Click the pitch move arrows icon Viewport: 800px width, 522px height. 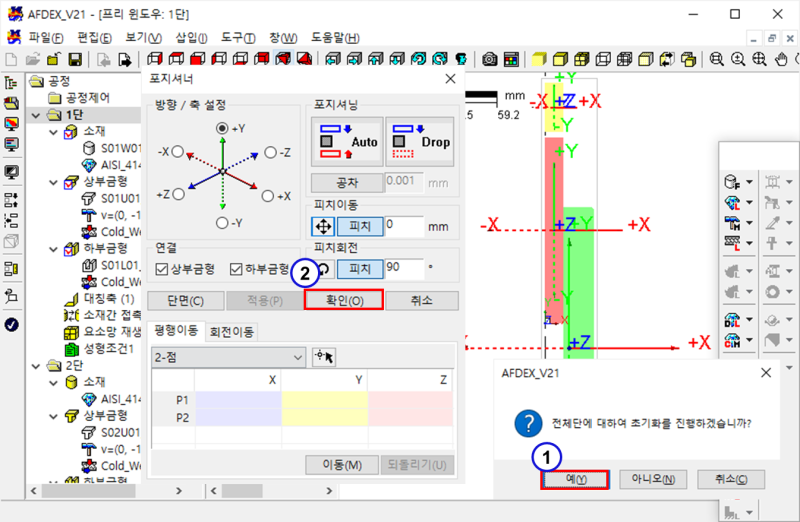(x=323, y=226)
